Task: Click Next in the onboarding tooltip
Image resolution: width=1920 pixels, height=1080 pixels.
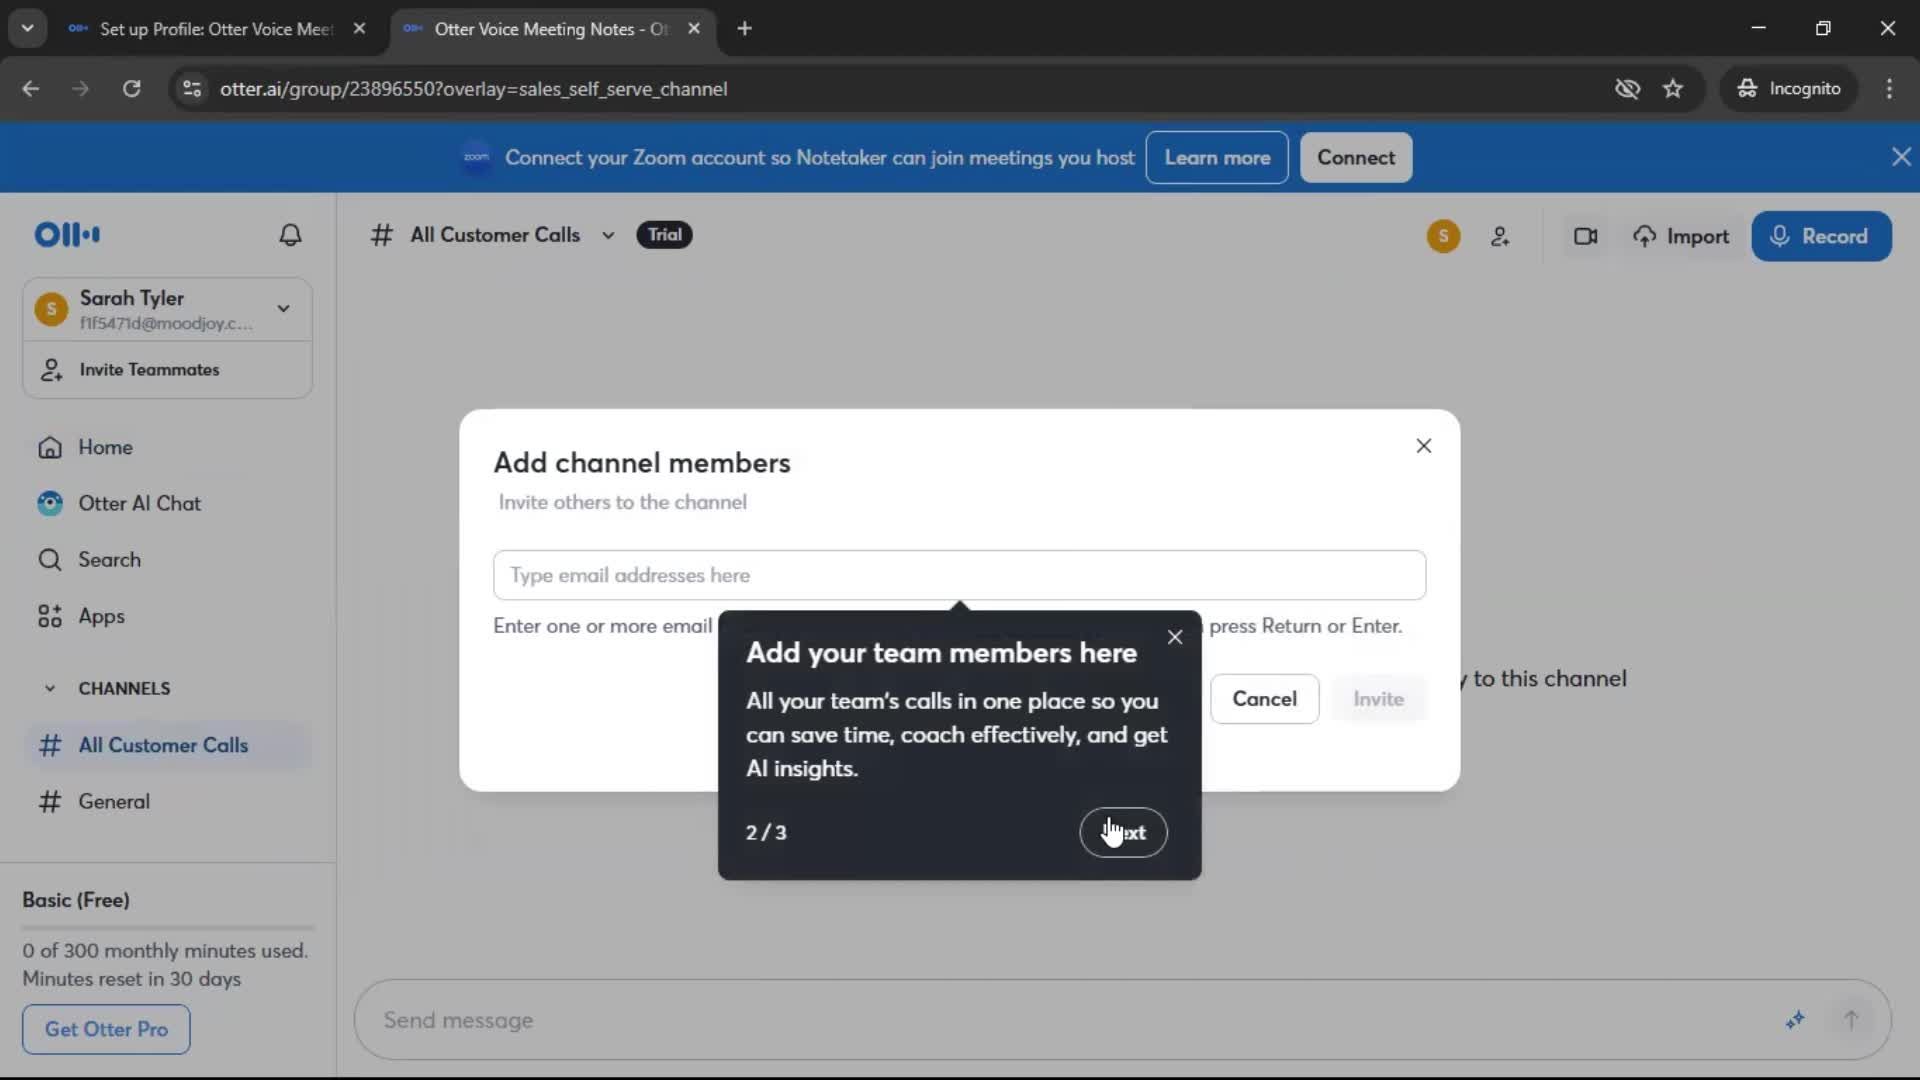Action: pos(1123,832)
